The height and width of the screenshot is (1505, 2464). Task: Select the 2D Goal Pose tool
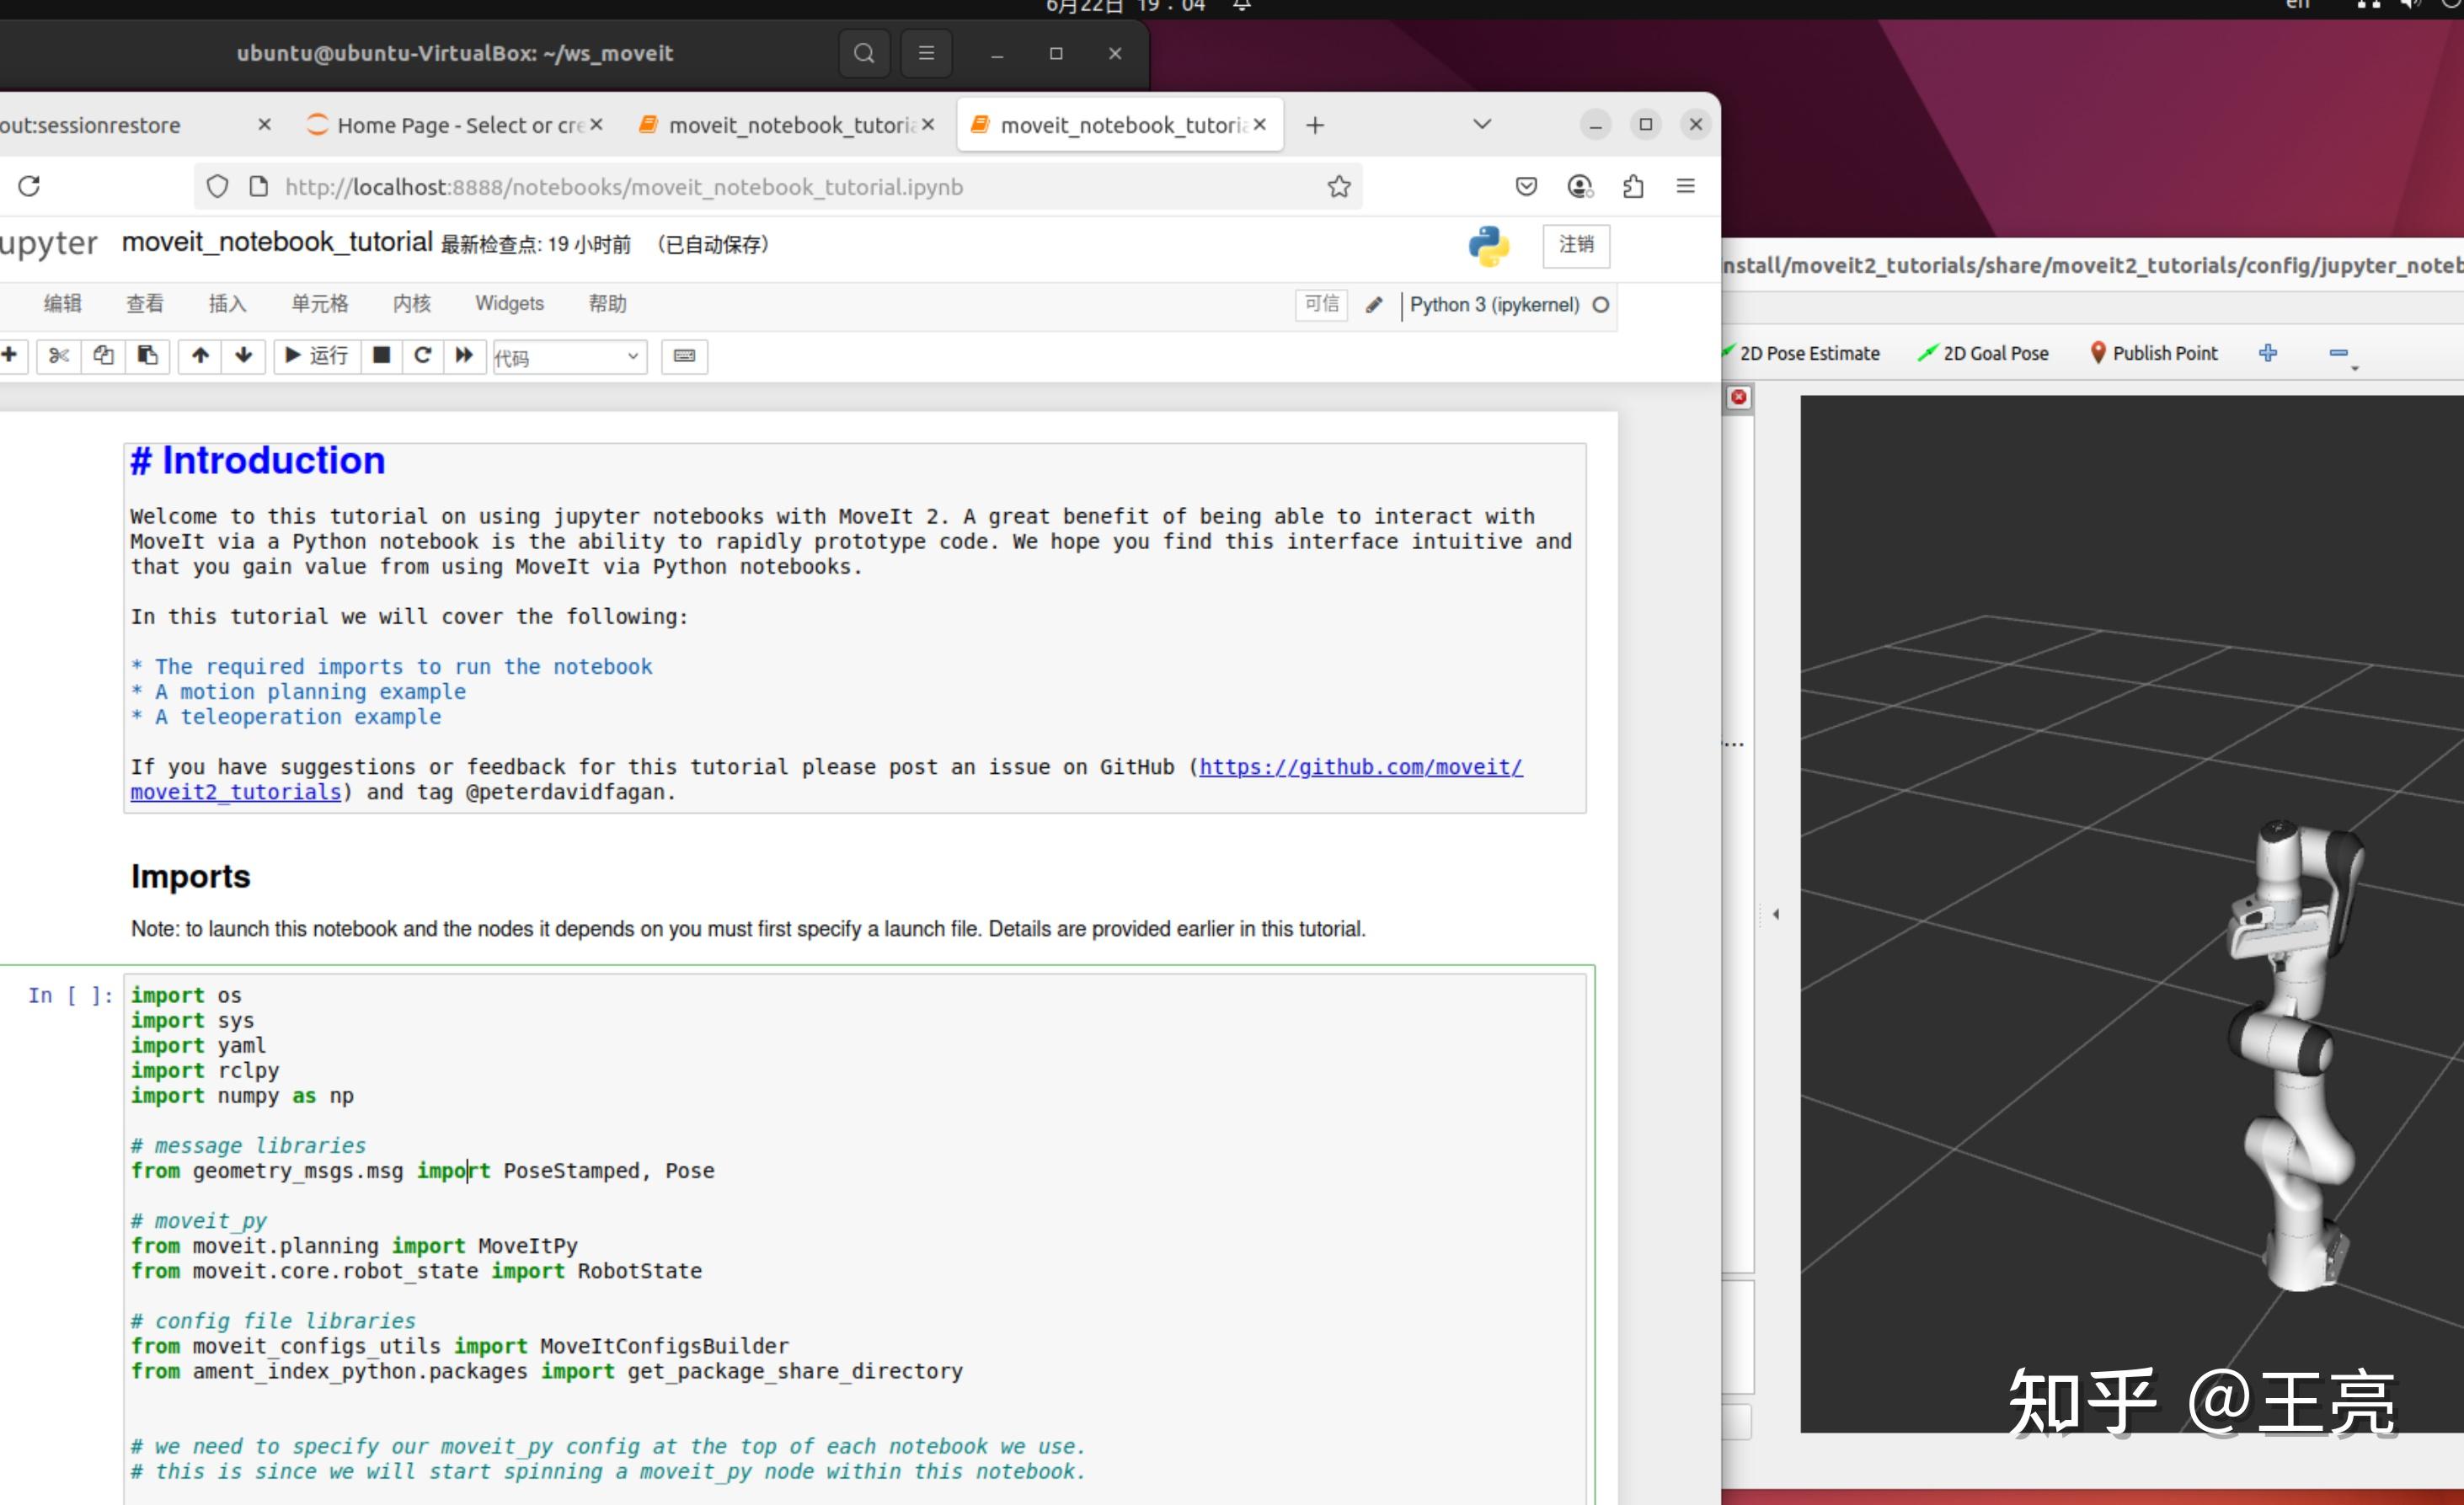(1983, 353)
